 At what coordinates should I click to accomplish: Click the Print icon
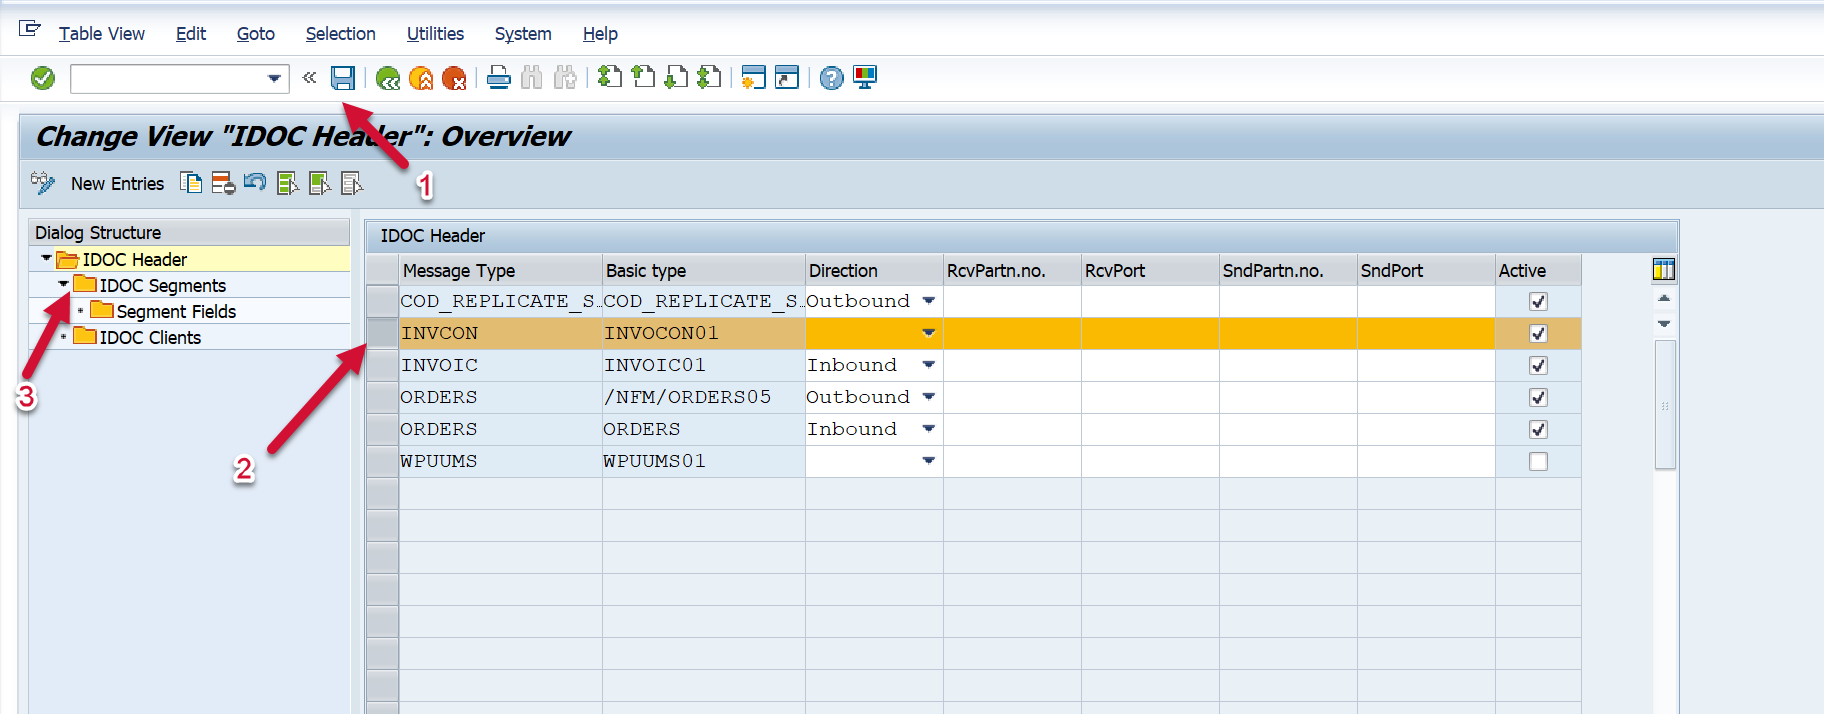[498, 78]
